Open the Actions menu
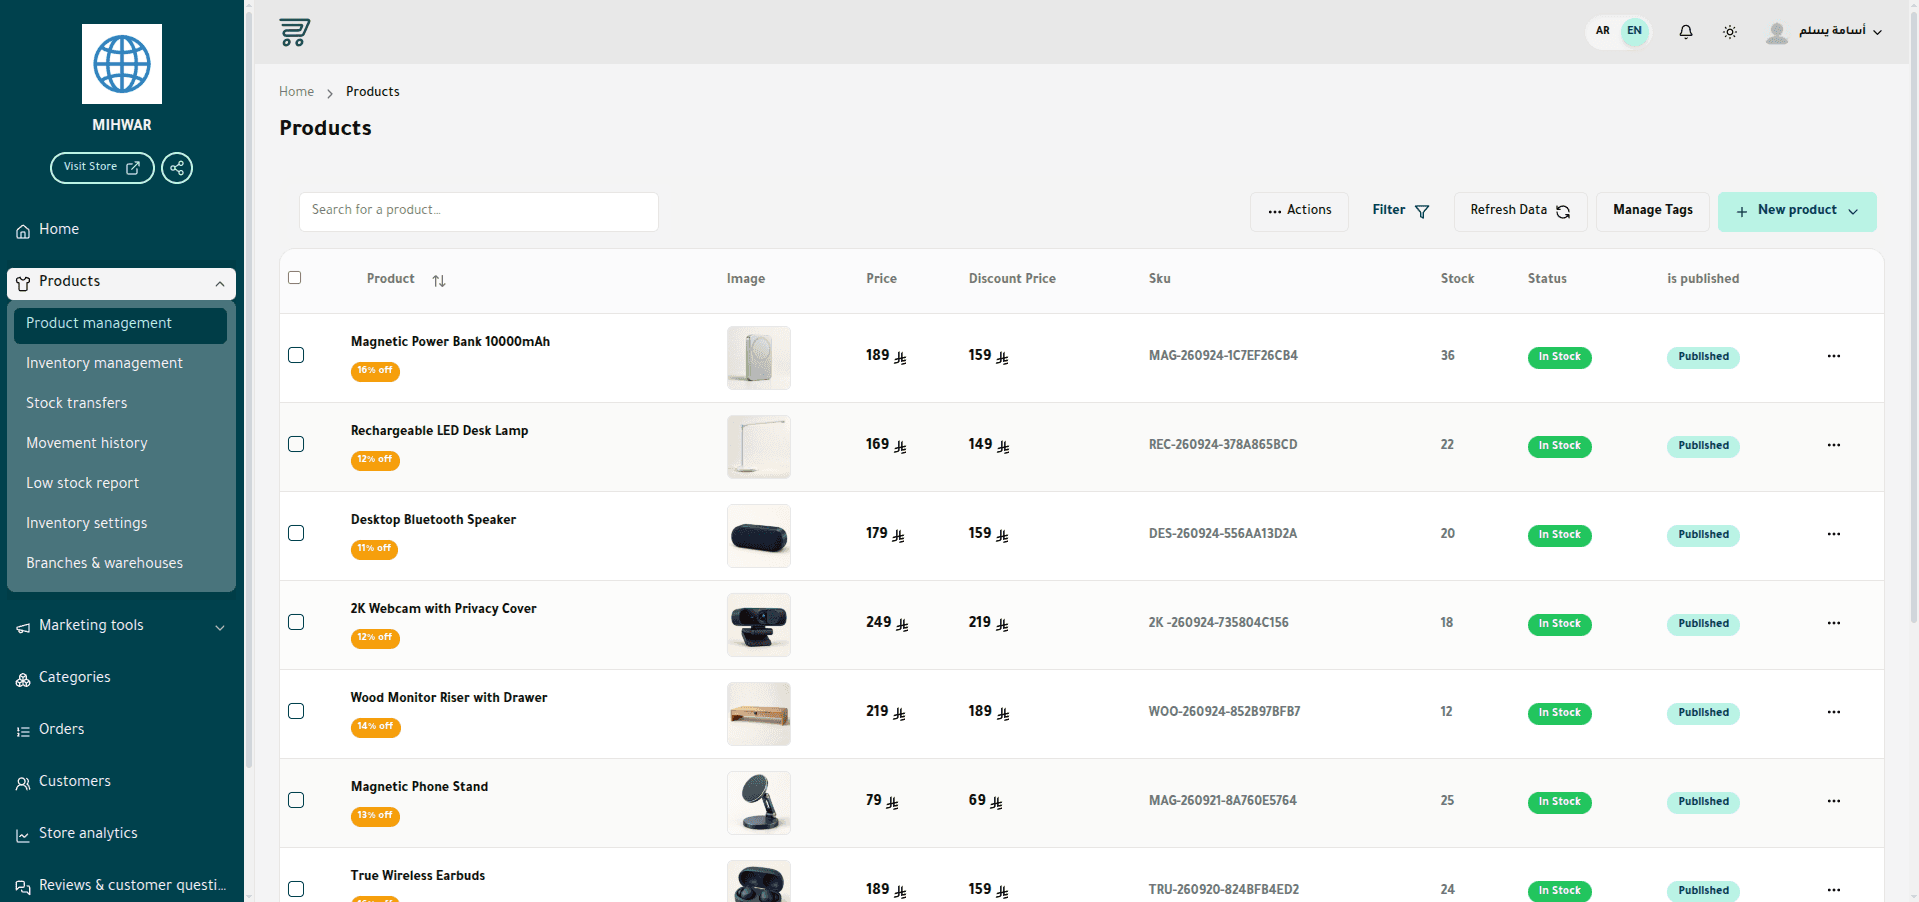1919x902 pixels. 1299,211
